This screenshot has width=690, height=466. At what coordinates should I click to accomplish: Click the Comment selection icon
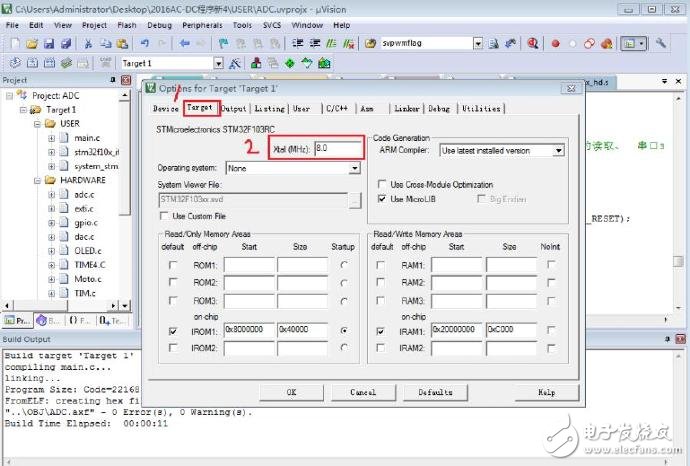pos(331,43)
